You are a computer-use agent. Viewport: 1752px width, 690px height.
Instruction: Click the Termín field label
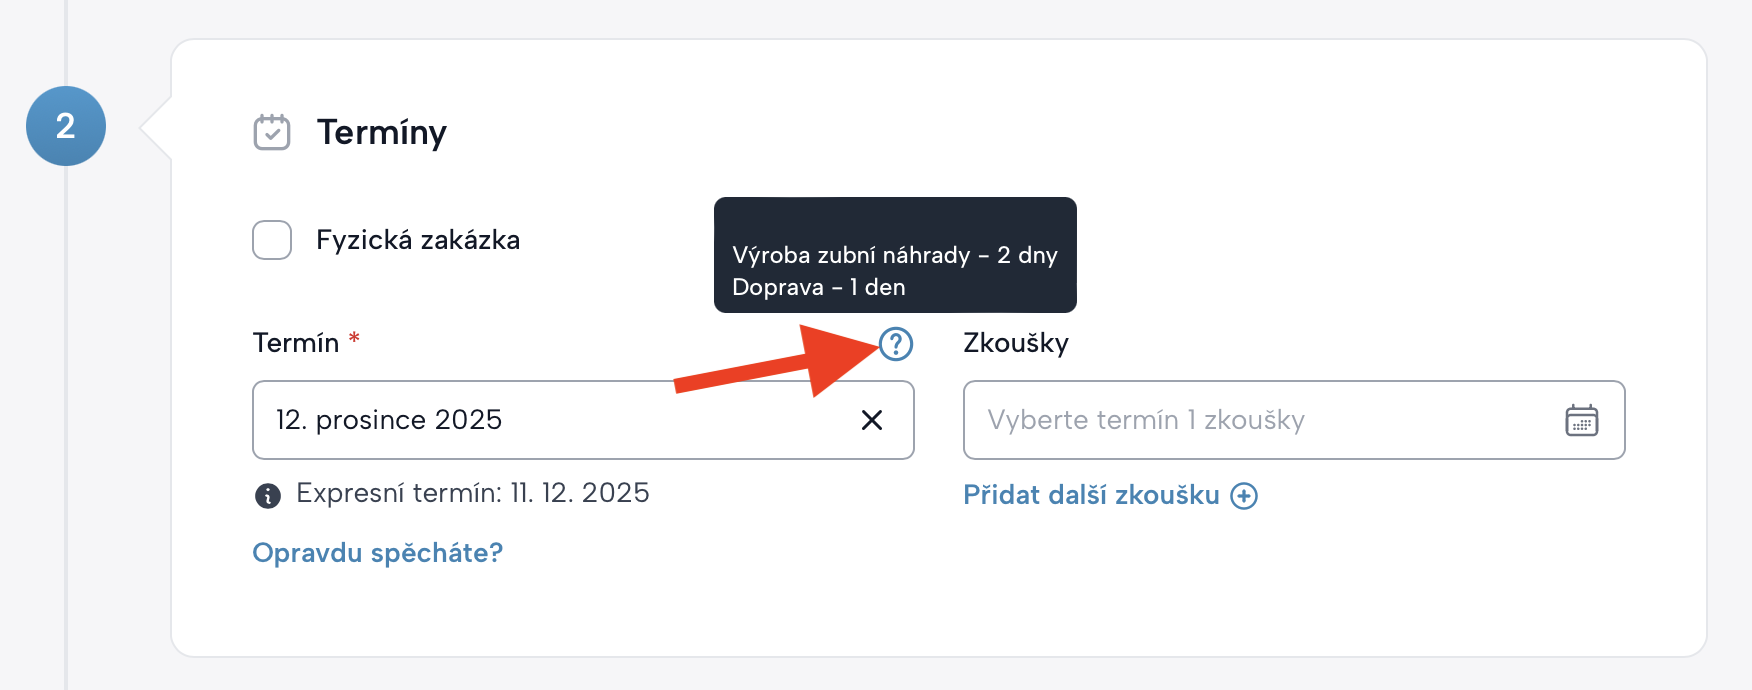point(296,343)
